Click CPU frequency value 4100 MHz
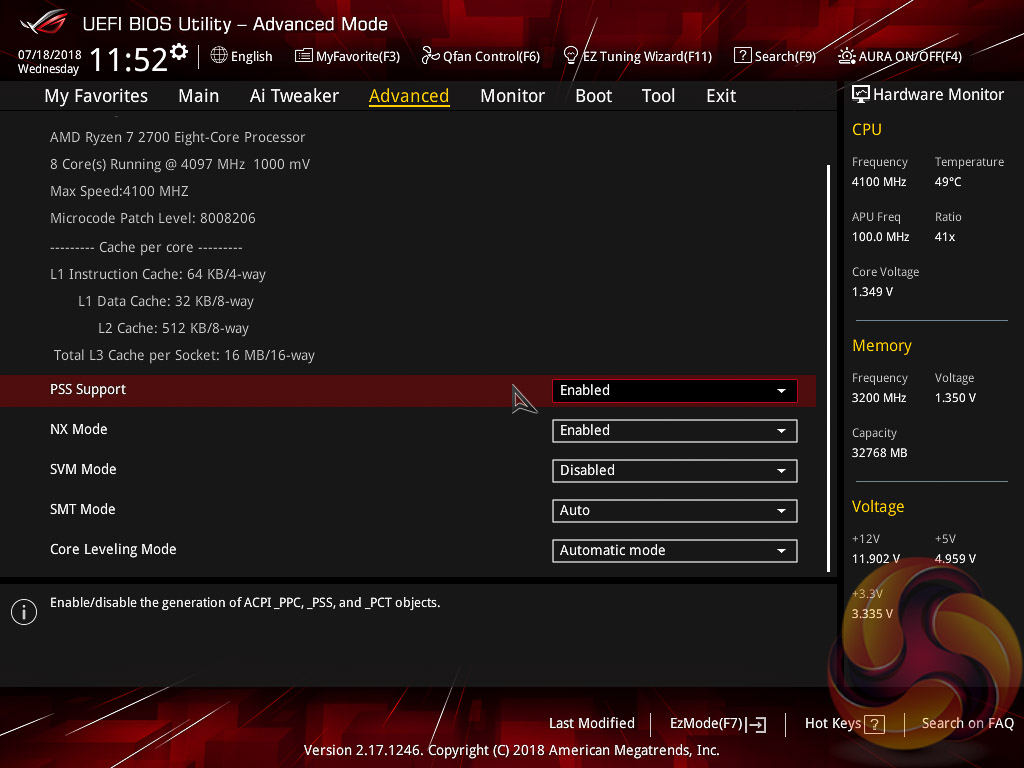 879,182
